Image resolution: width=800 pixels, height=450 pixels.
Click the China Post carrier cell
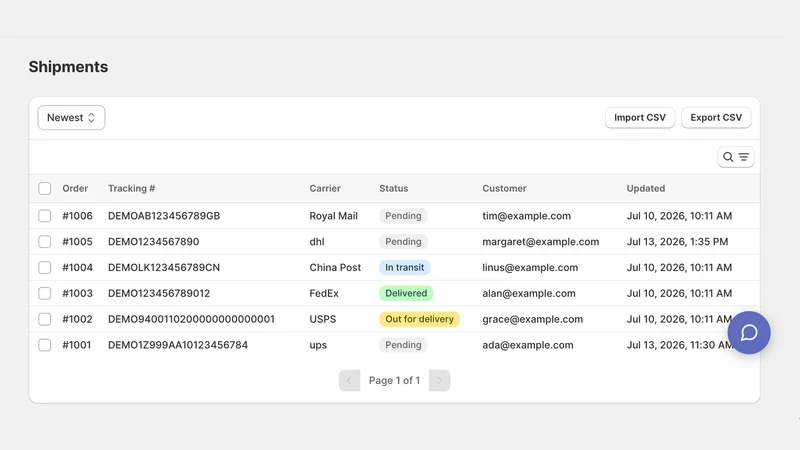[335, 267]
